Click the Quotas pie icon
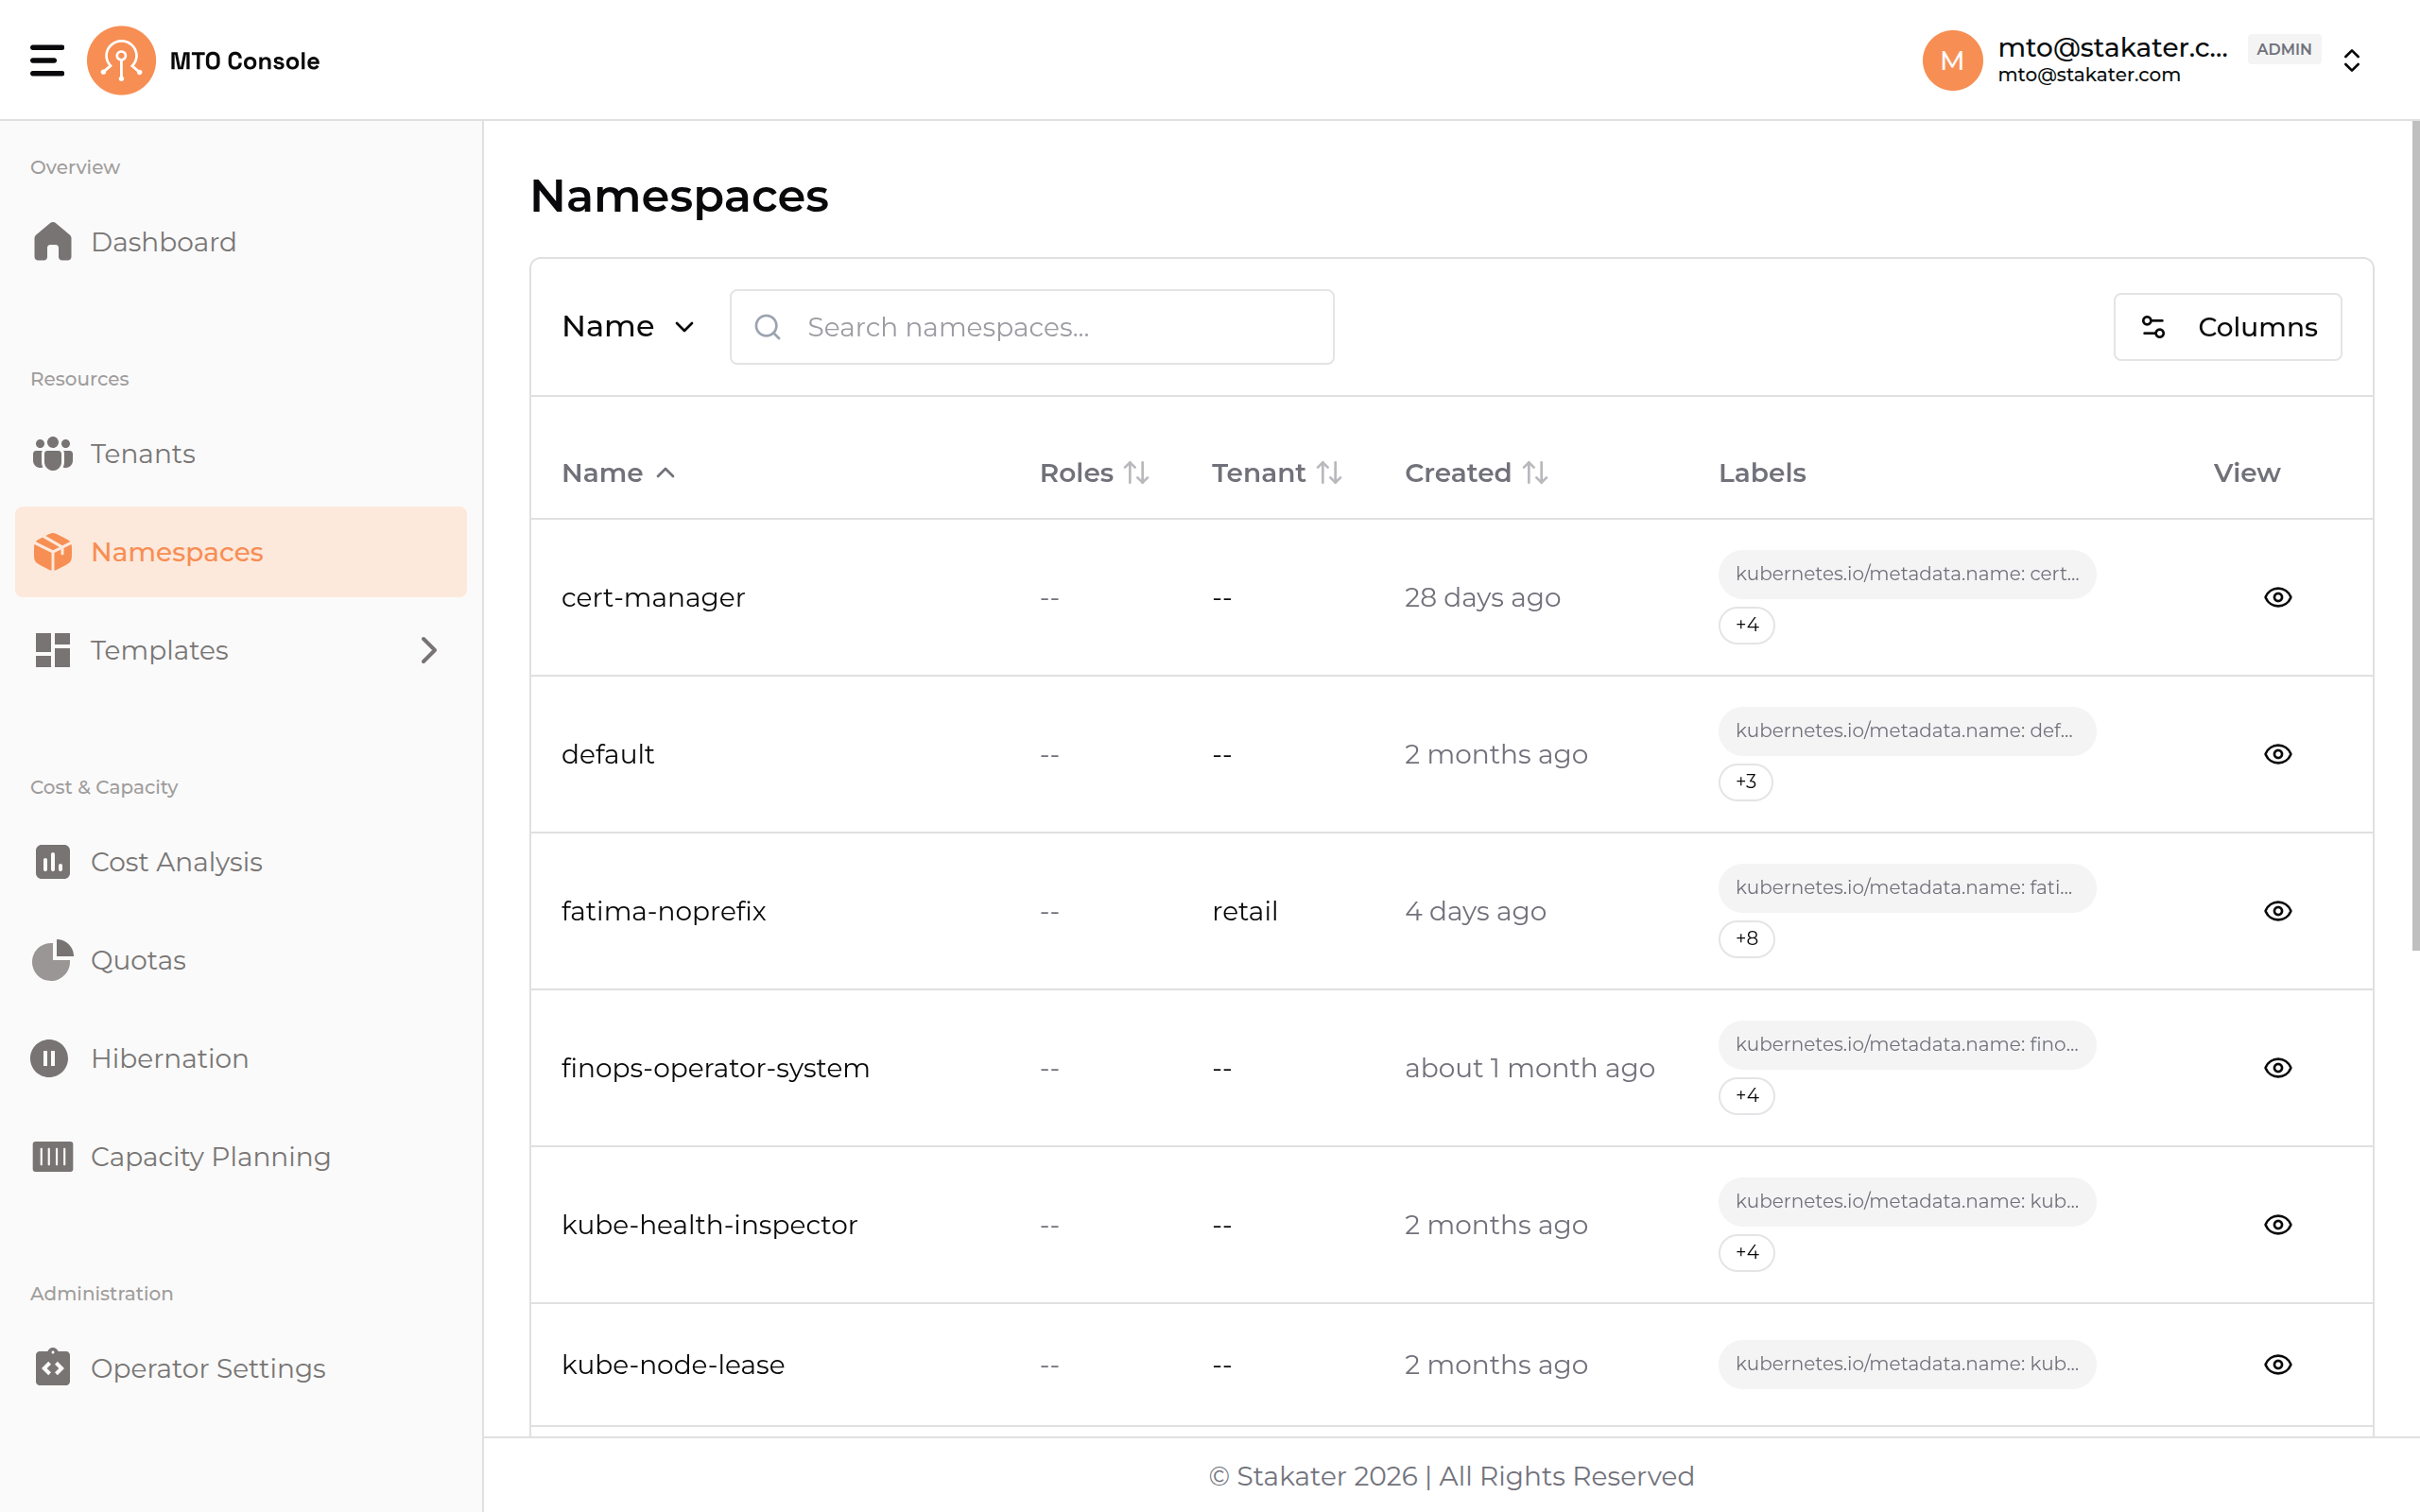Viewport: 2420px width, 1512px height. tap(52, 959)
